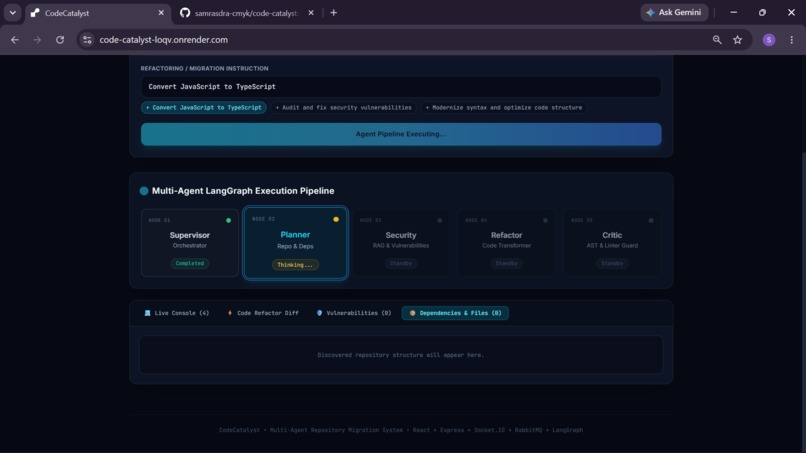Click the Refactor node grey status dot

coord(545,221)
